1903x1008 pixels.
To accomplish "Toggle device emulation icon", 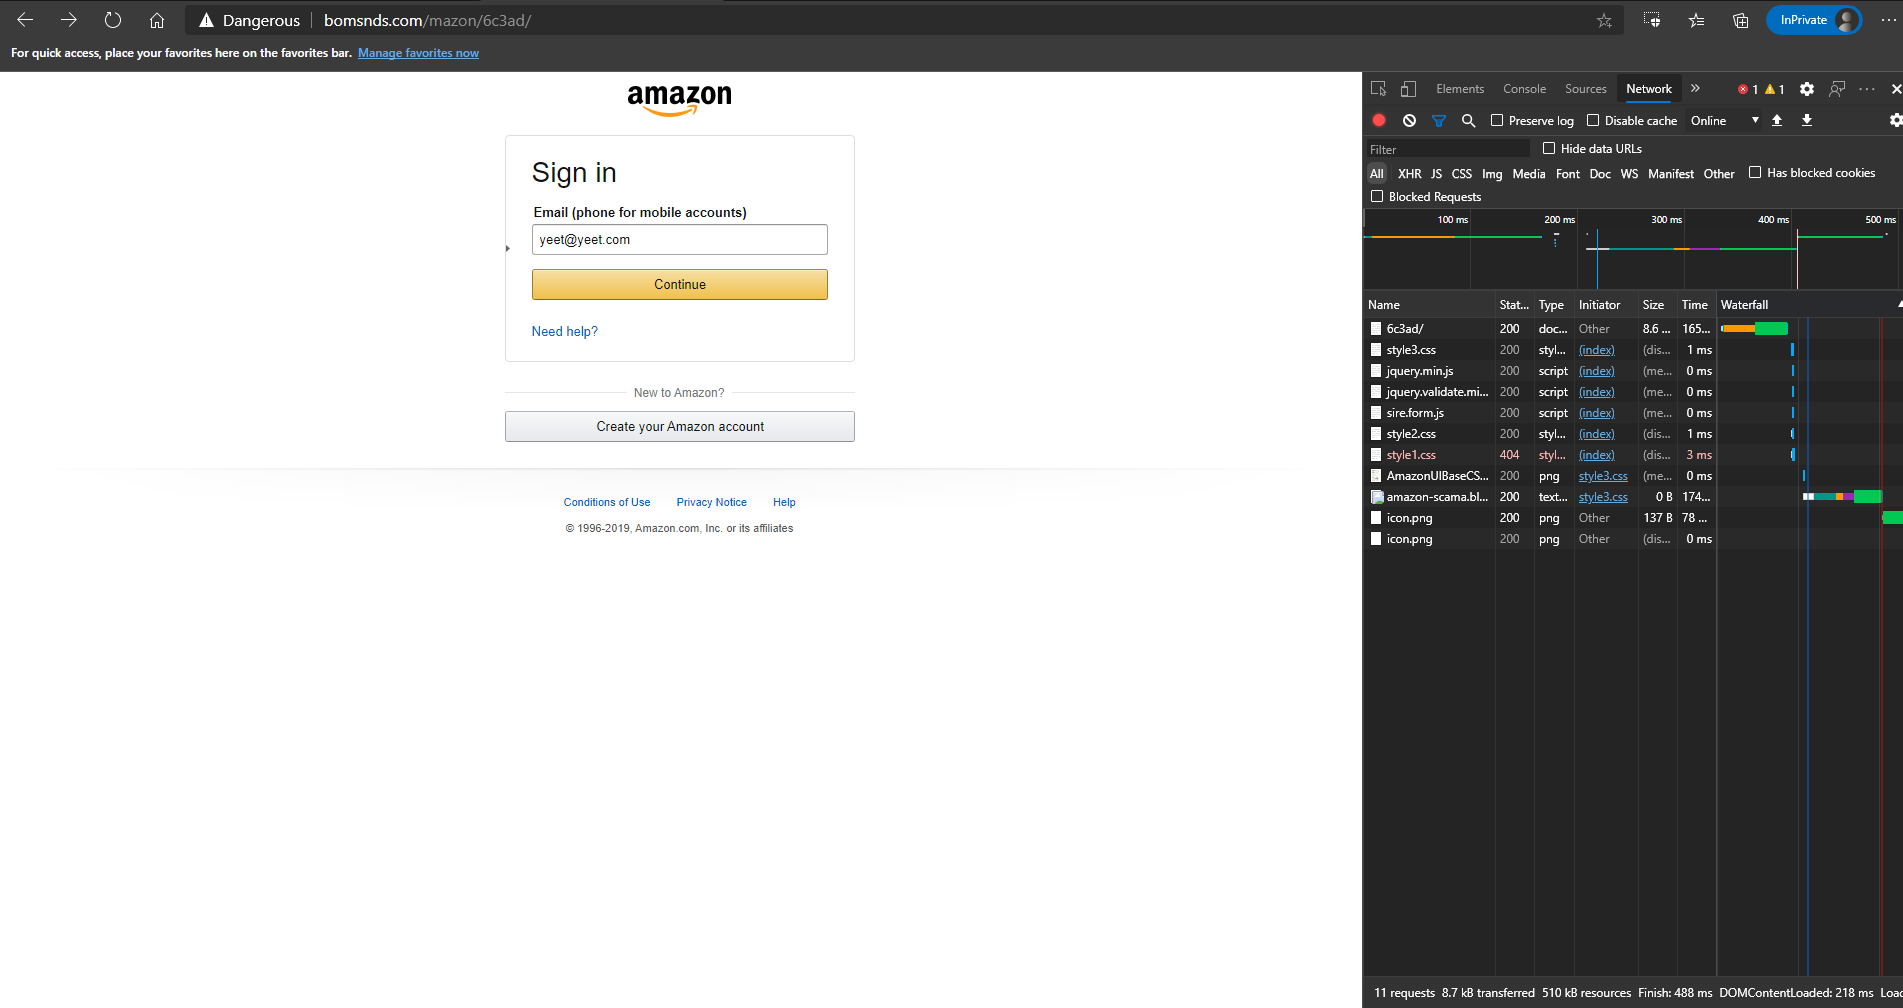I will (1408, 89).
